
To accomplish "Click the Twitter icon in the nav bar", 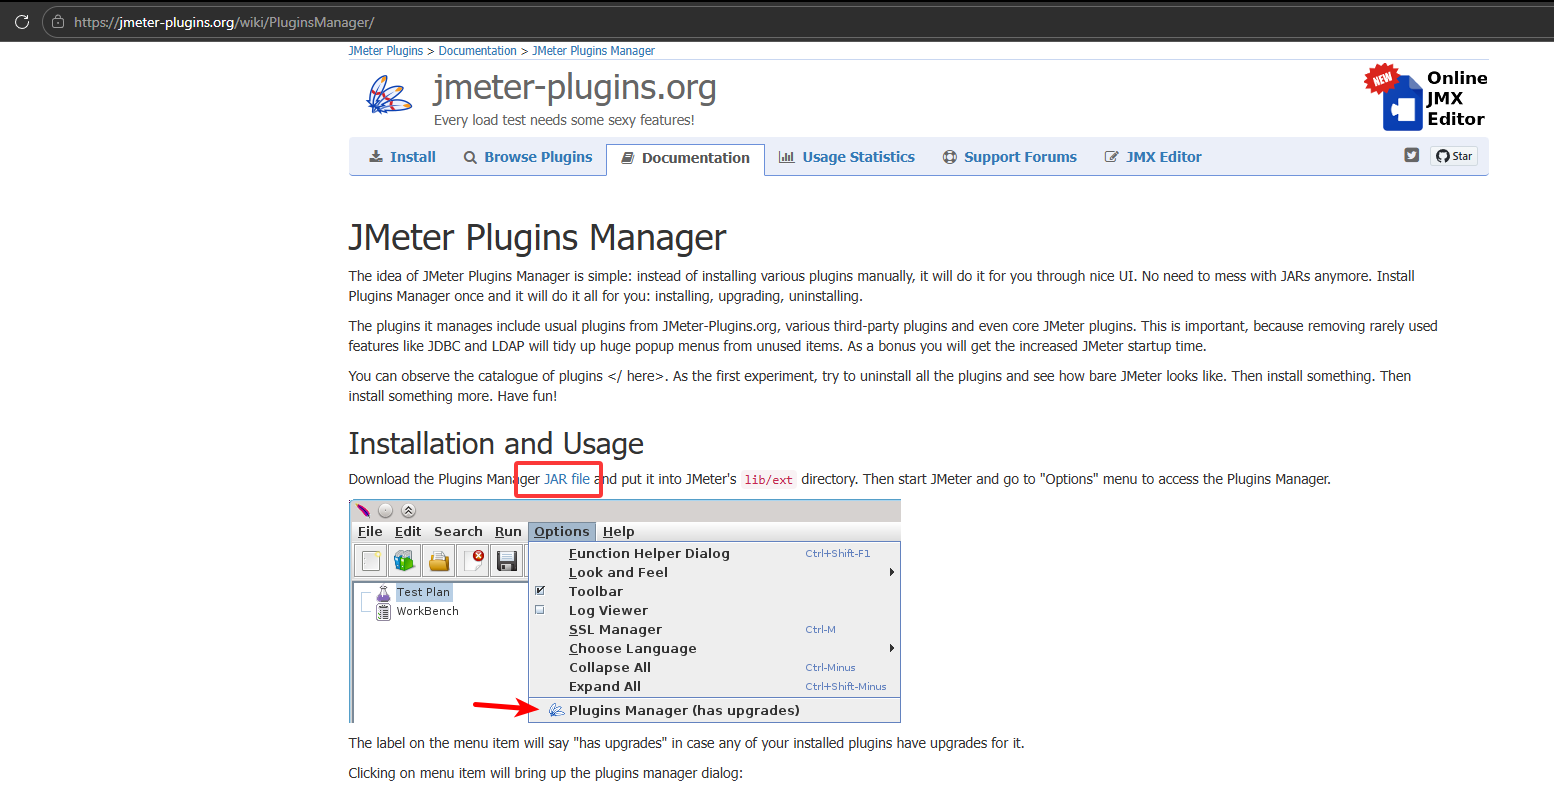I will 1411,155.
